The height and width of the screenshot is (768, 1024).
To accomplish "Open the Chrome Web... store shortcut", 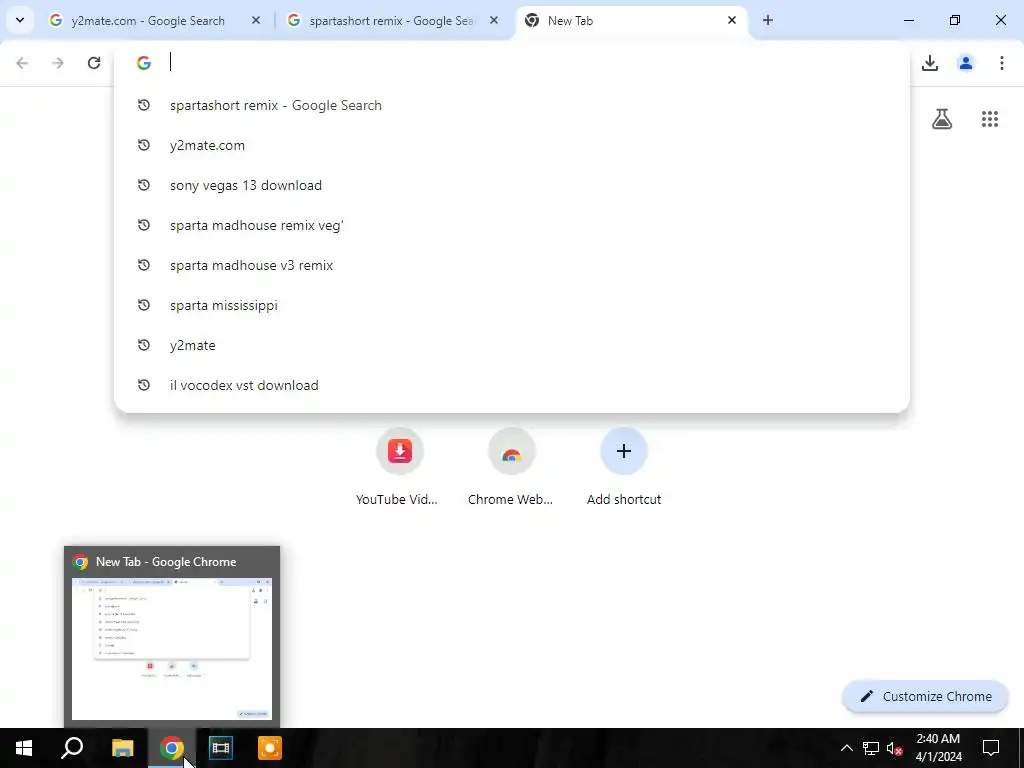I will [511, 467].
